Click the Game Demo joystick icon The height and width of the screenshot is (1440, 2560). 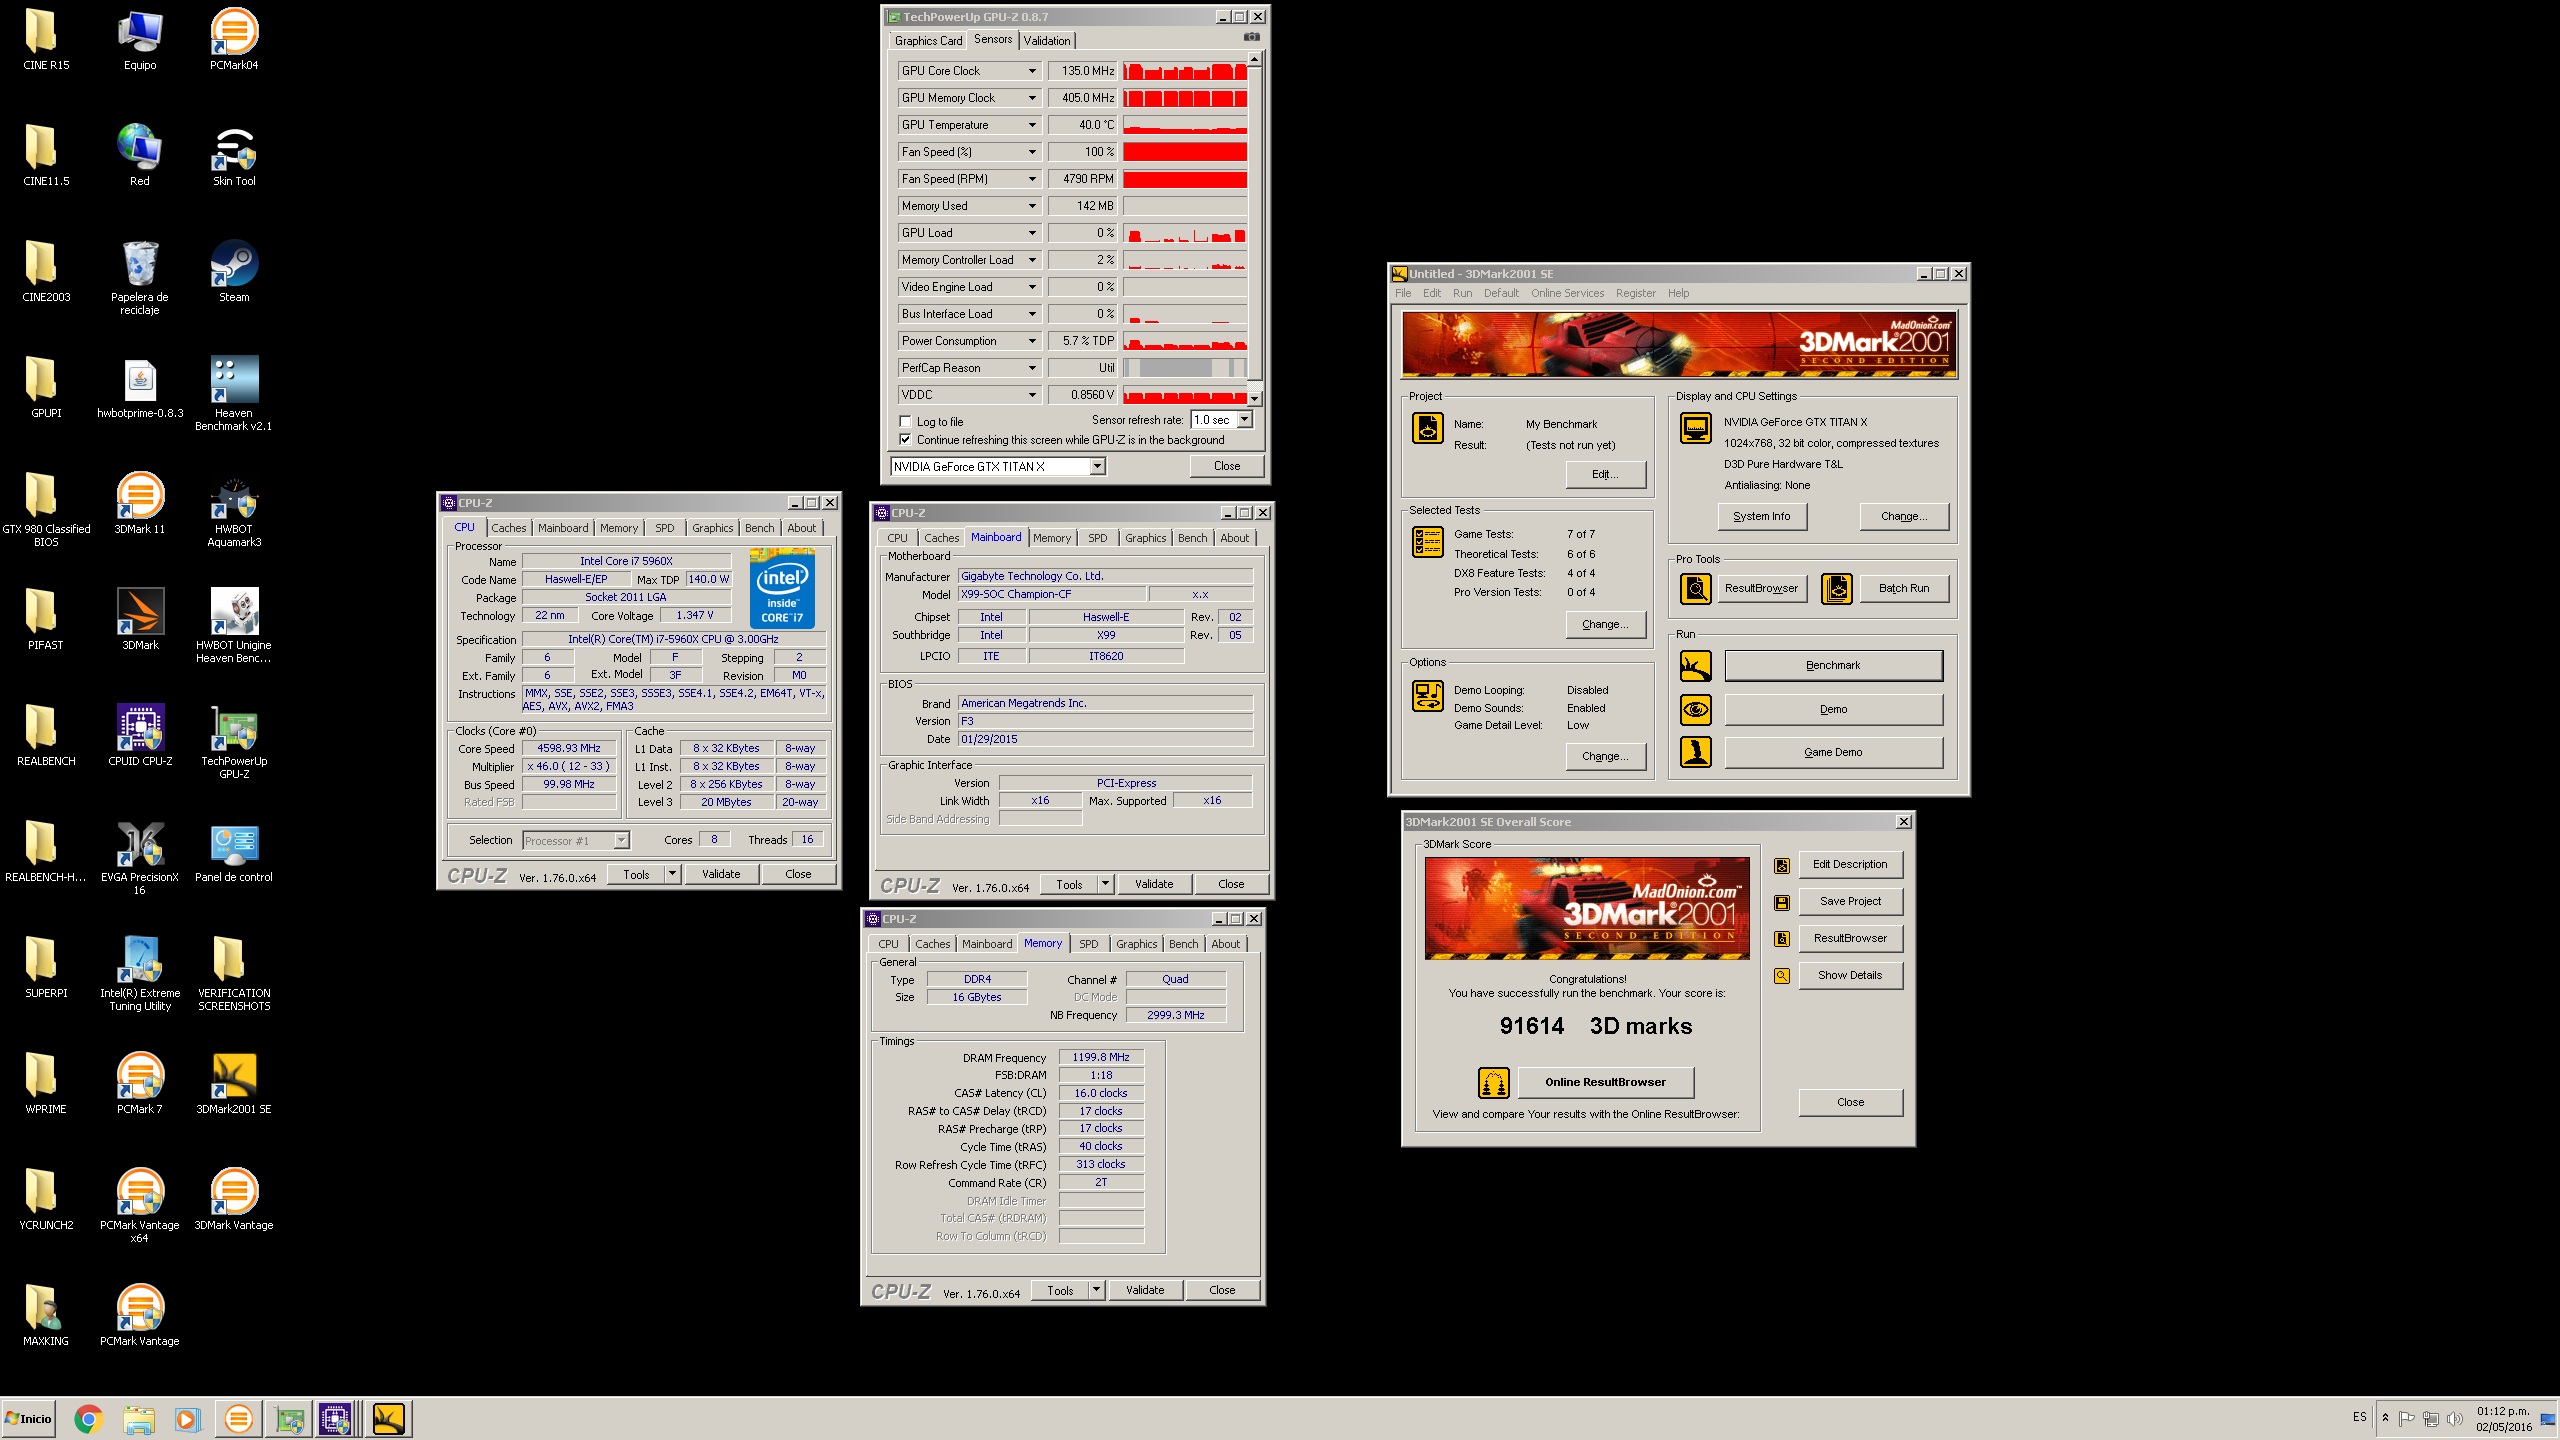tap(1695, 752)
